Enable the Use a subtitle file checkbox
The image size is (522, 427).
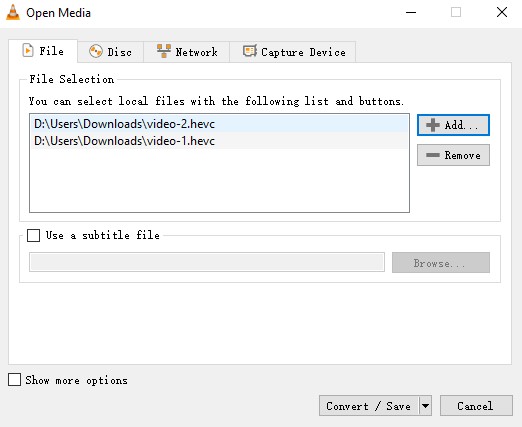click(33, 235)
